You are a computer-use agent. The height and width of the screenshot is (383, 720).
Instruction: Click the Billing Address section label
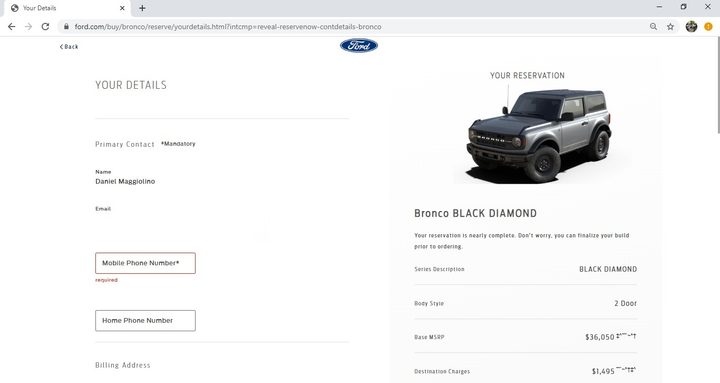(123, 365)
